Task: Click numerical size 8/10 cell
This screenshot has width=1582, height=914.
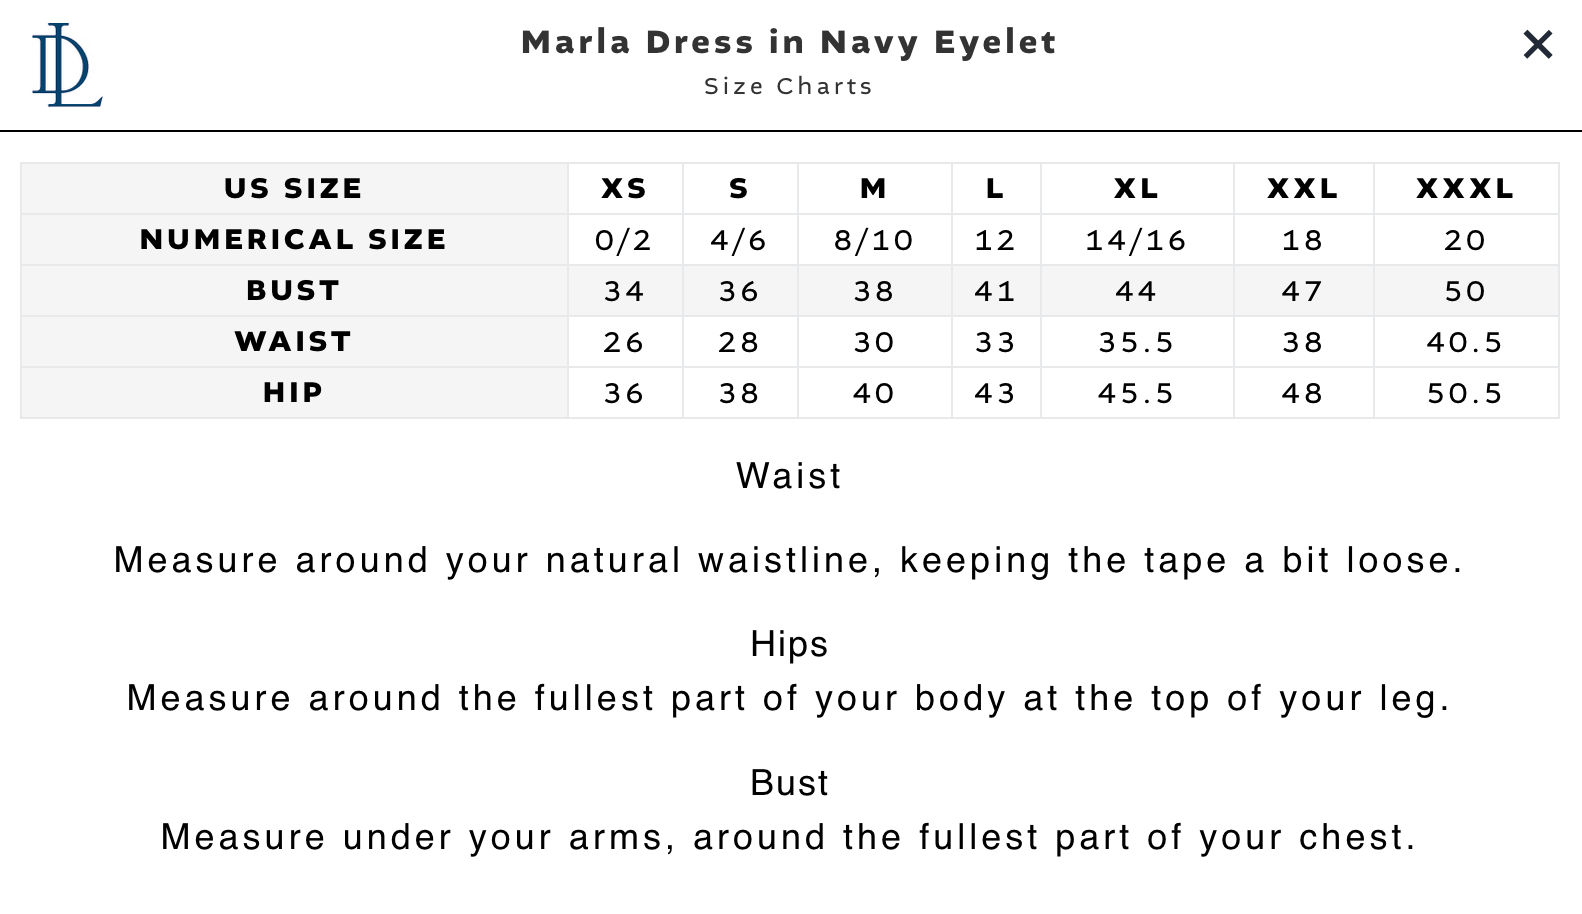Action: 874,240
